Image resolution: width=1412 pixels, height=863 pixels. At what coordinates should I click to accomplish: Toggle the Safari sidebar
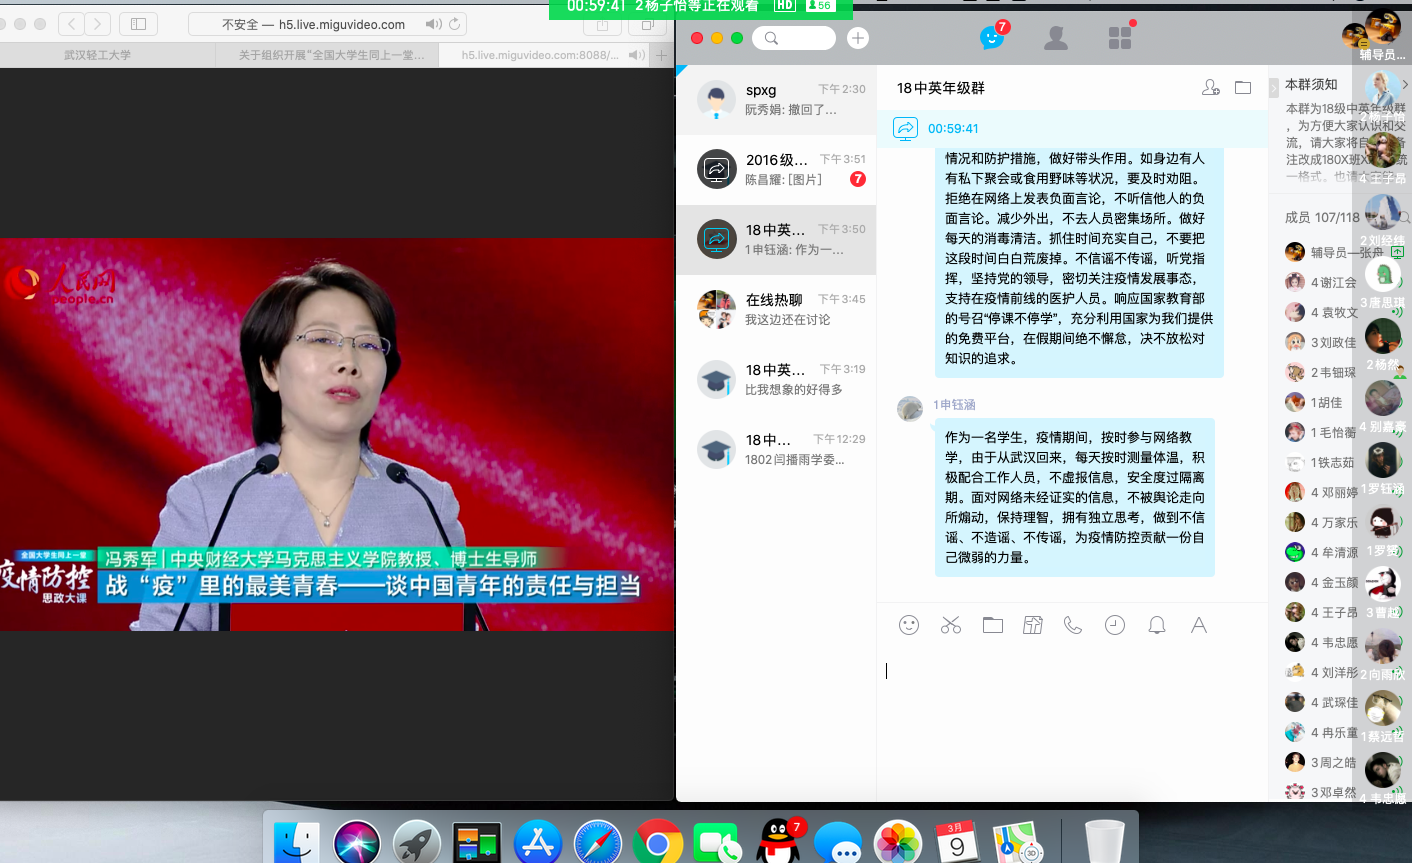click(139, 23)
